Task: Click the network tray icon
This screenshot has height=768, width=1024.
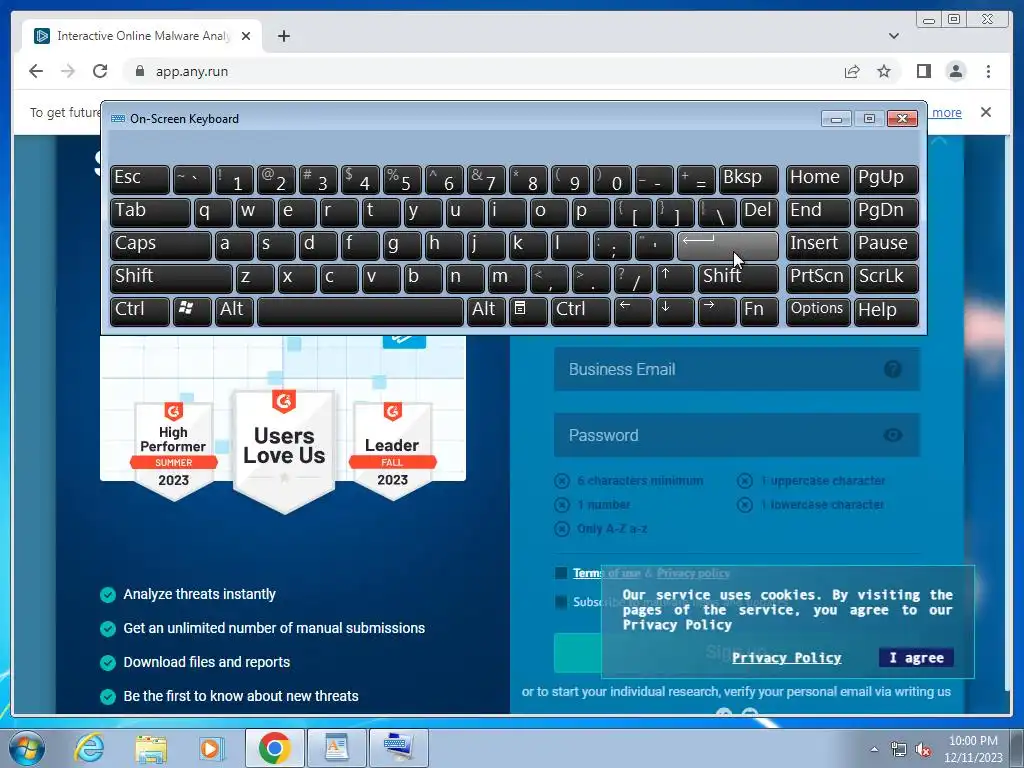Action: (899, 750)
